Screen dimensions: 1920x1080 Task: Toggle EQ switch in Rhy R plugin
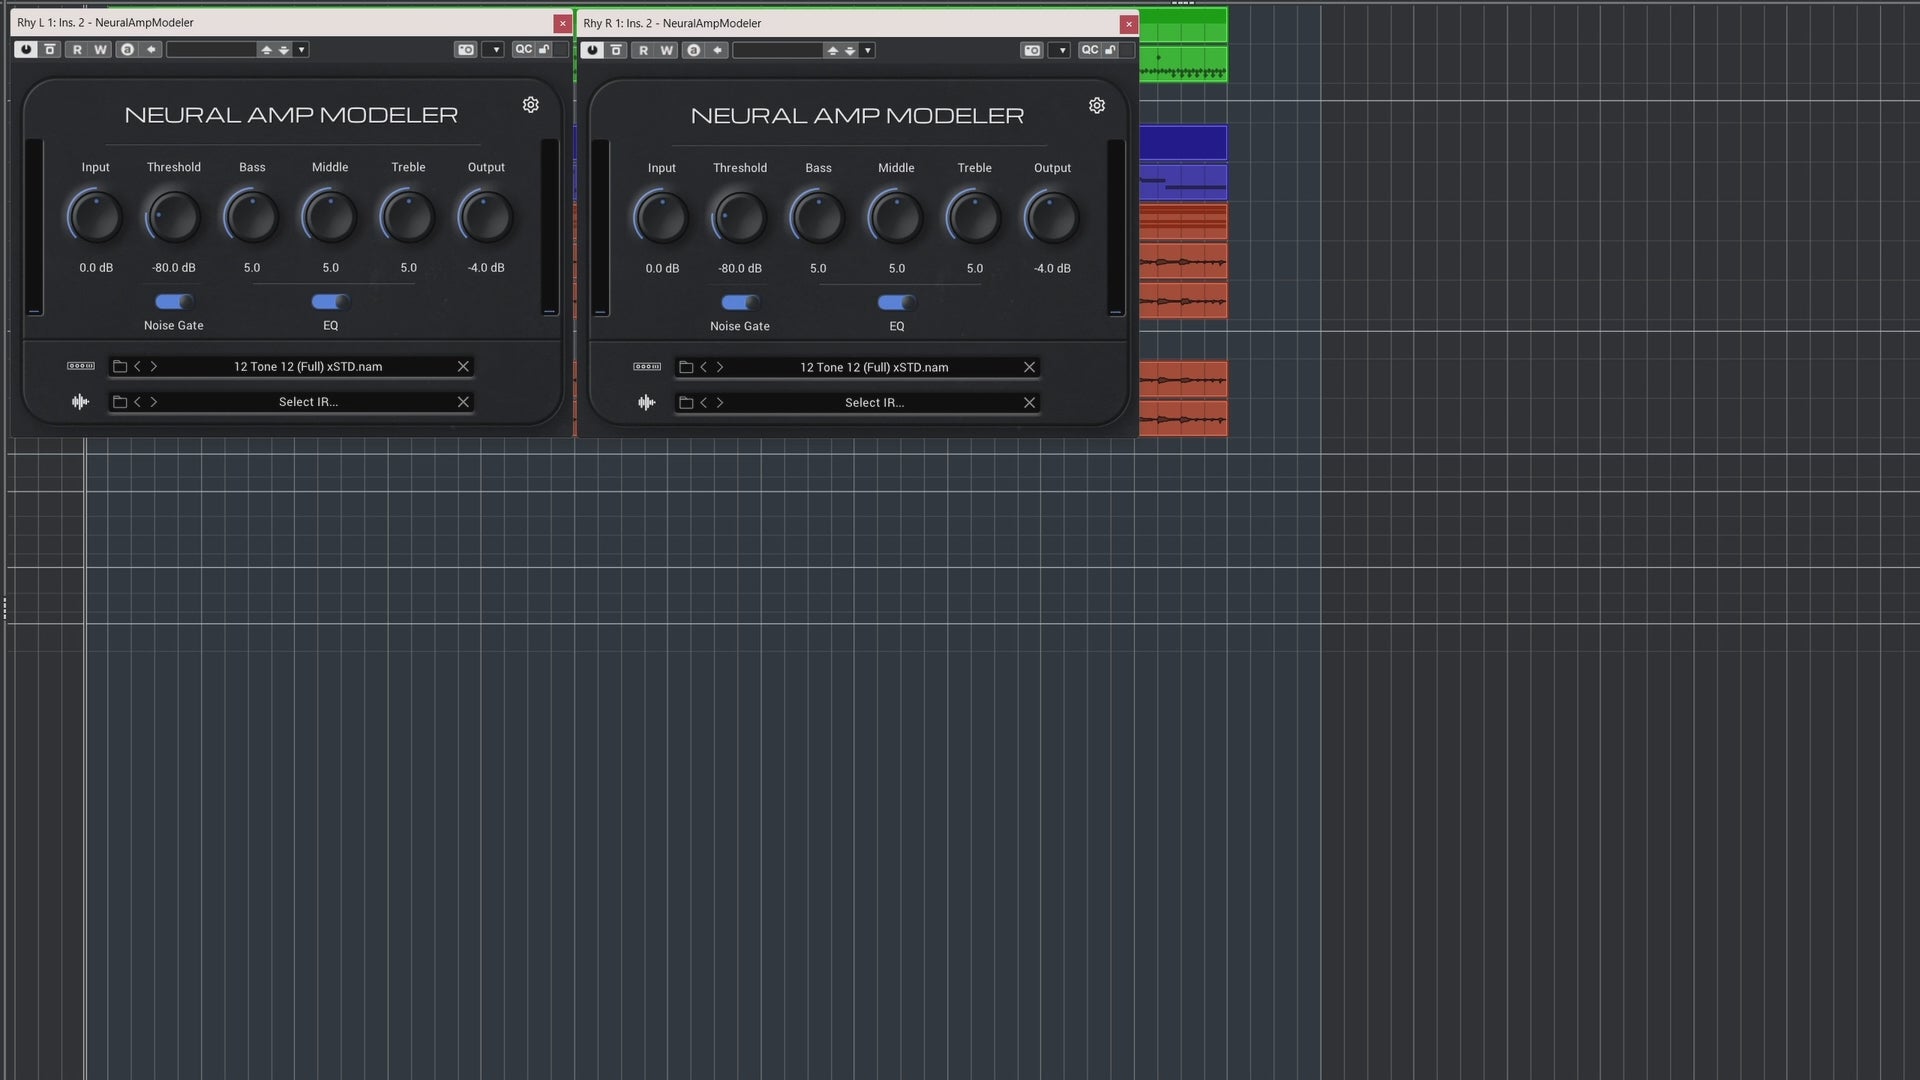(x=896, y=303)
